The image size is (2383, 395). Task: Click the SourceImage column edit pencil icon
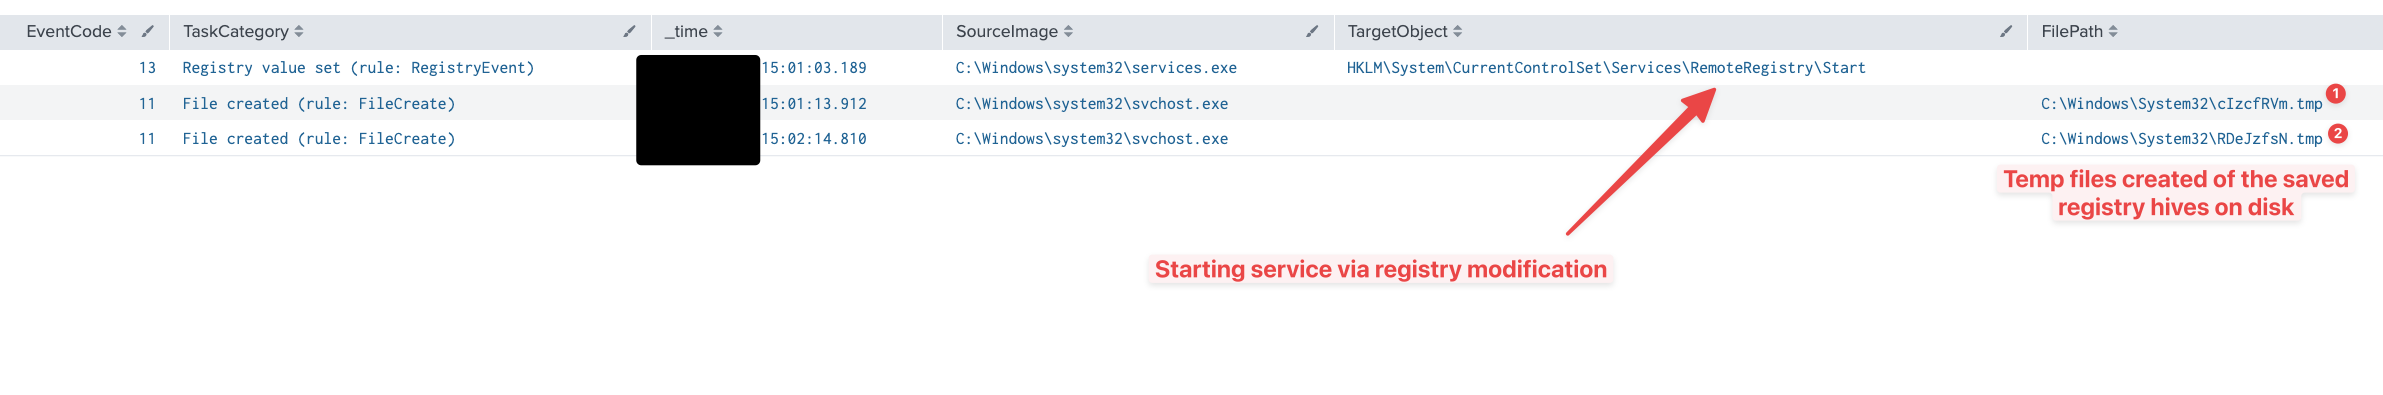point(1312,31)
